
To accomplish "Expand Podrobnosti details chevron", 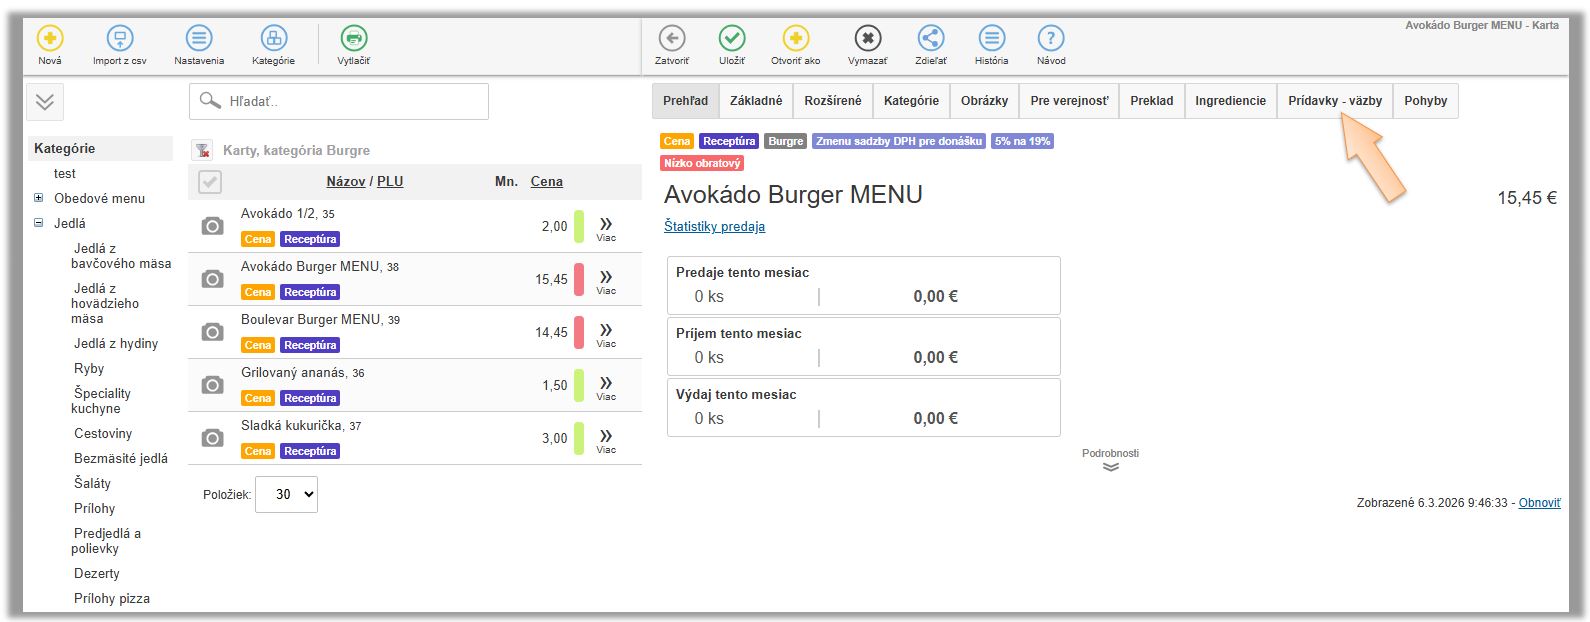I will click(1110, 467).
